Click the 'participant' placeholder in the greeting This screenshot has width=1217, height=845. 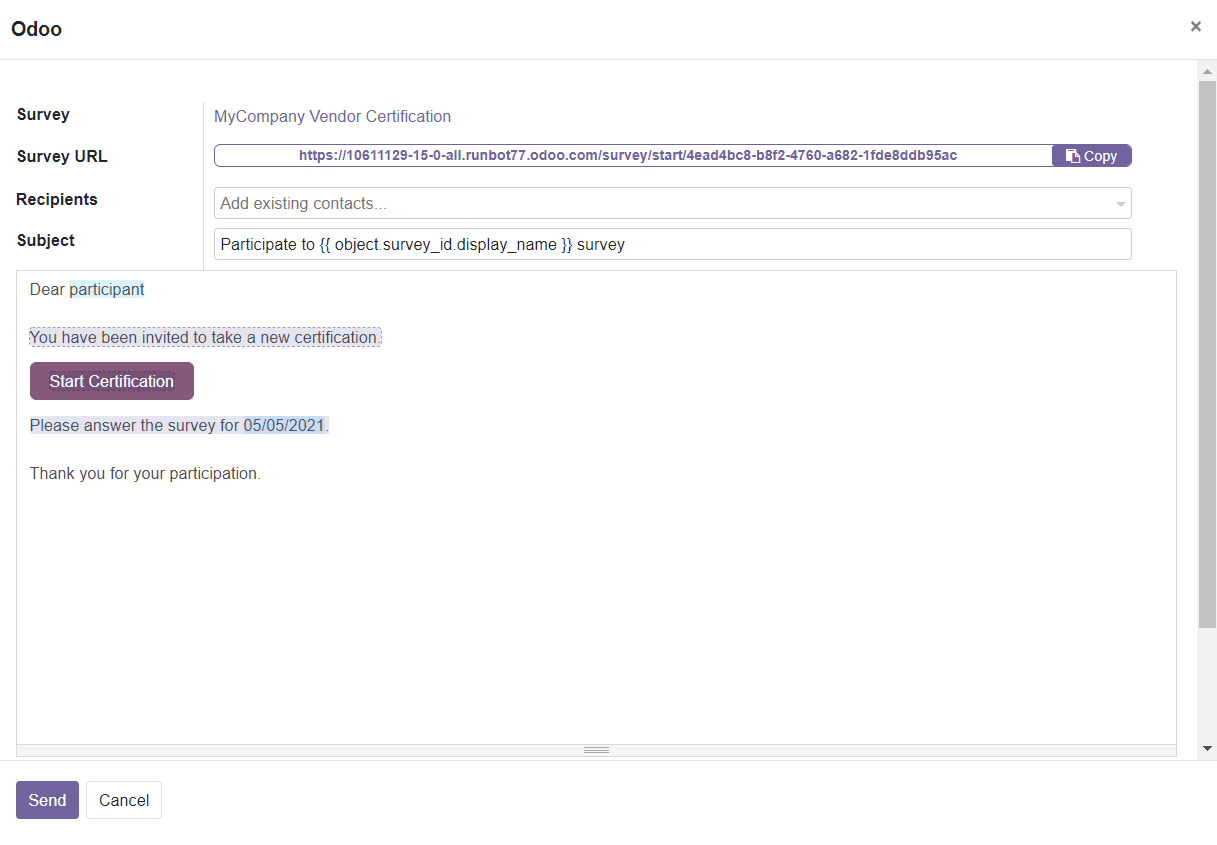[x=107, y=289]
